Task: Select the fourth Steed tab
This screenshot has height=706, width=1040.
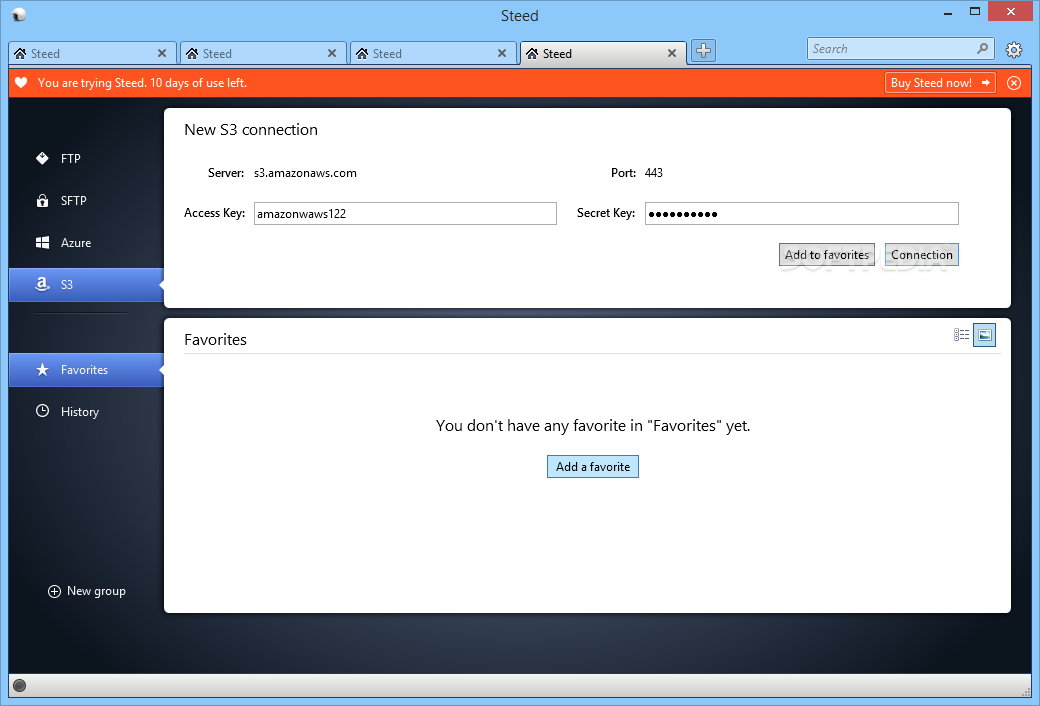Action: pyautogui.click(x=604, y=53)
